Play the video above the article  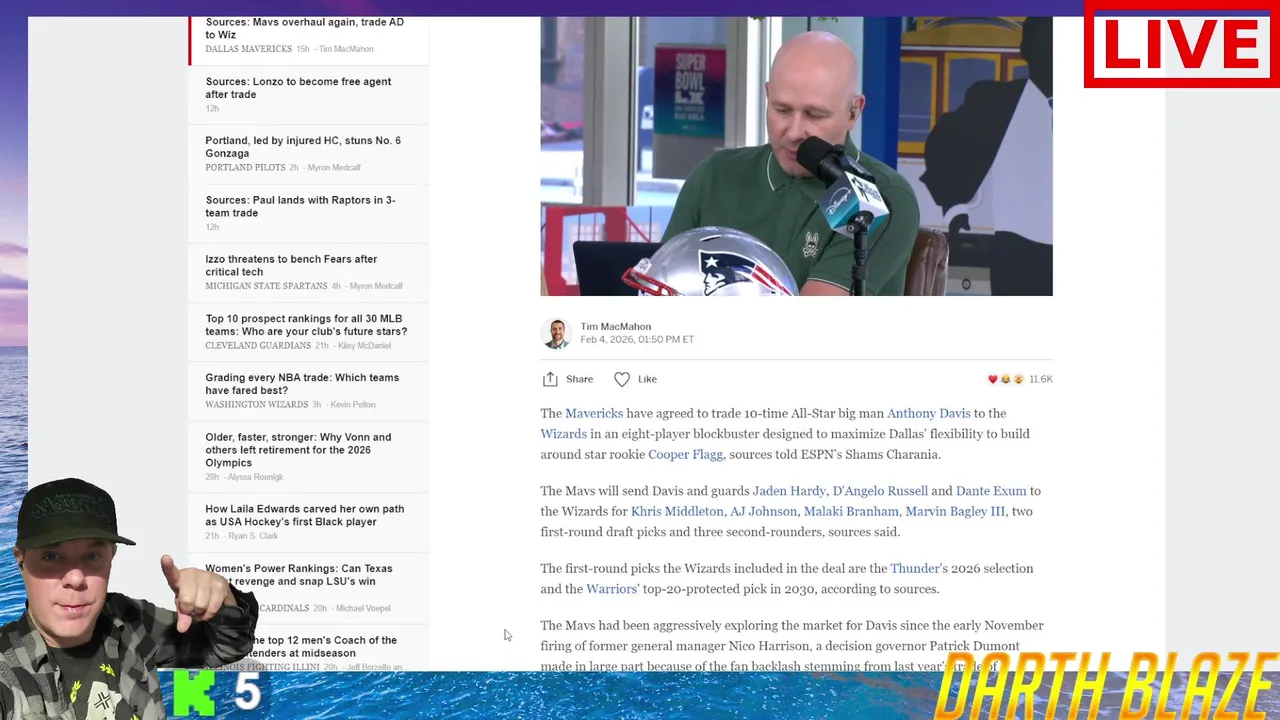coord(796,156)
